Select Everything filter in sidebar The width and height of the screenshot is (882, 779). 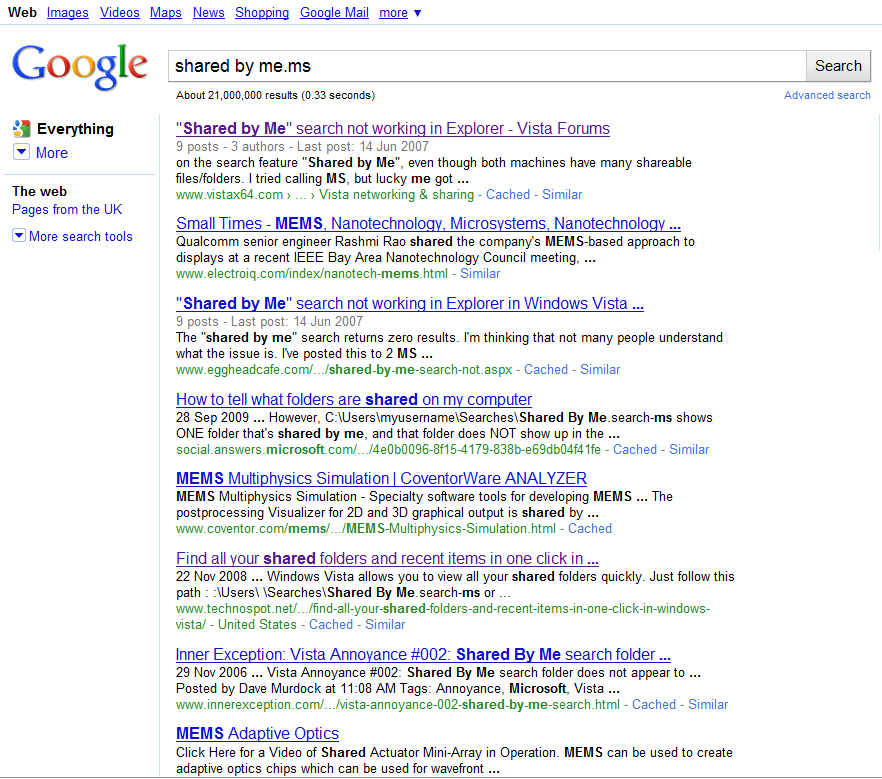(x=75, y=129)
